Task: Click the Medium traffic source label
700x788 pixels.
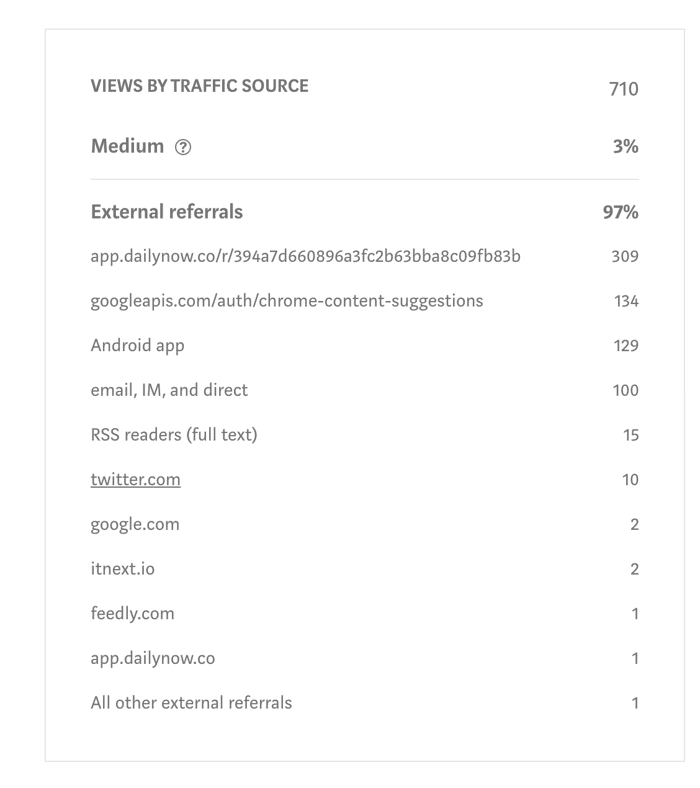Action: click(127, 146)
